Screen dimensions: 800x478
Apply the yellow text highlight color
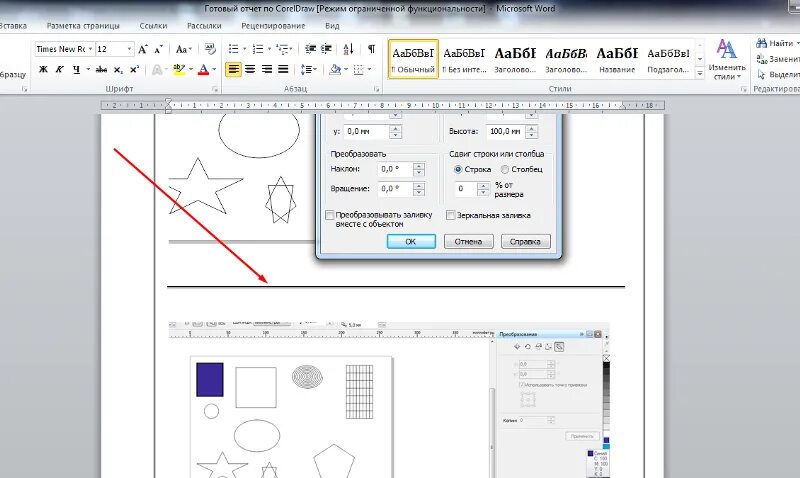[x=179, y=69]
